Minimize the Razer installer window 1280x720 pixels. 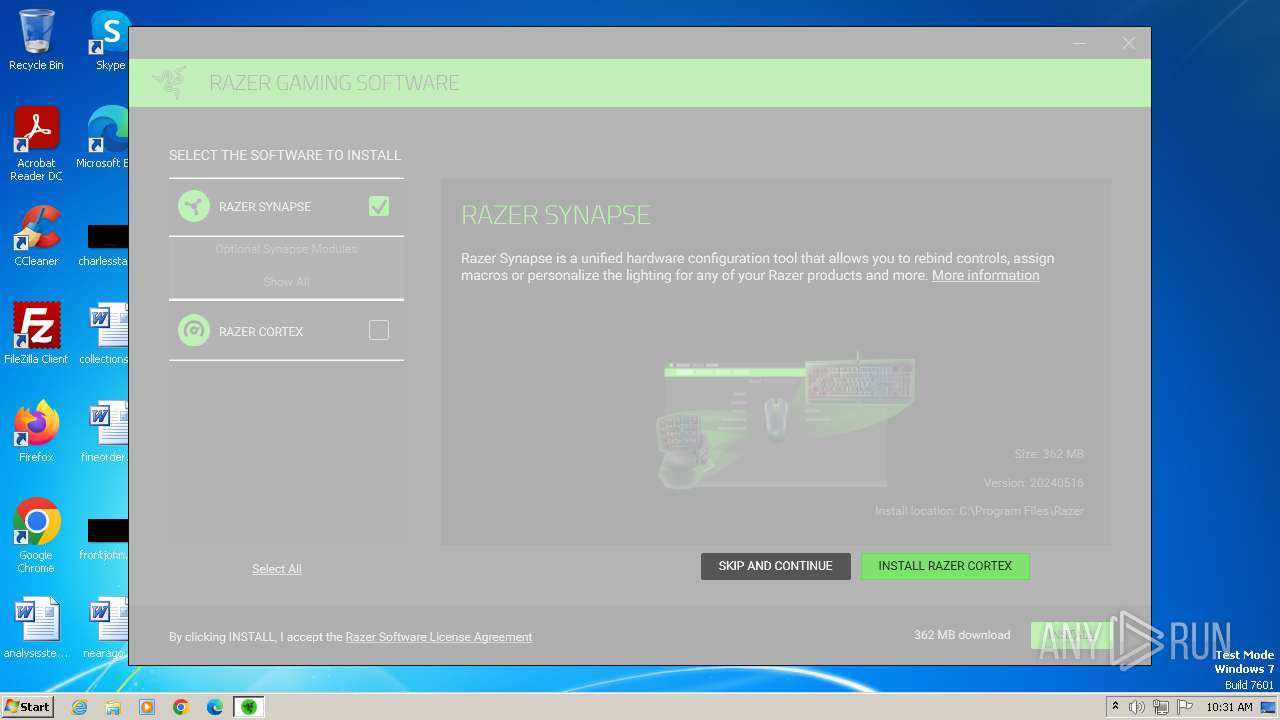1079,43
